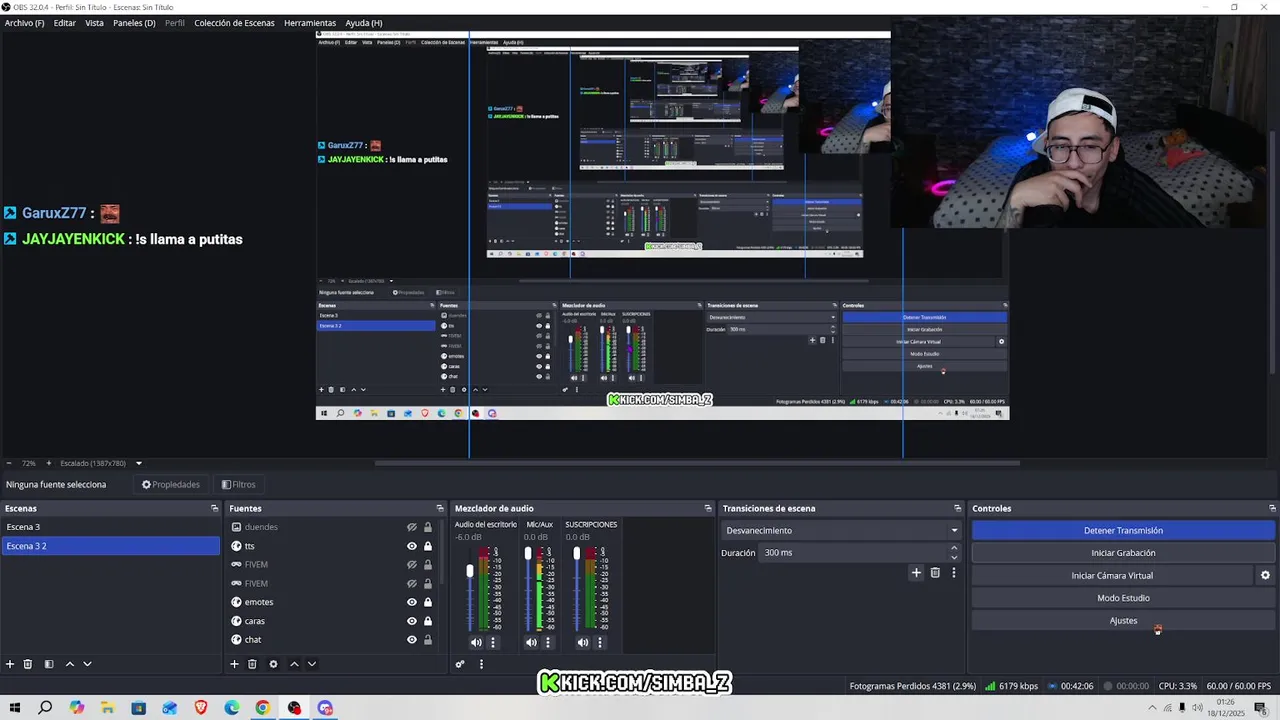The width and height of the screenshot is (1280, 720).
Task: Open the options dots for Mic/Aux
Action: pos(547,642)
